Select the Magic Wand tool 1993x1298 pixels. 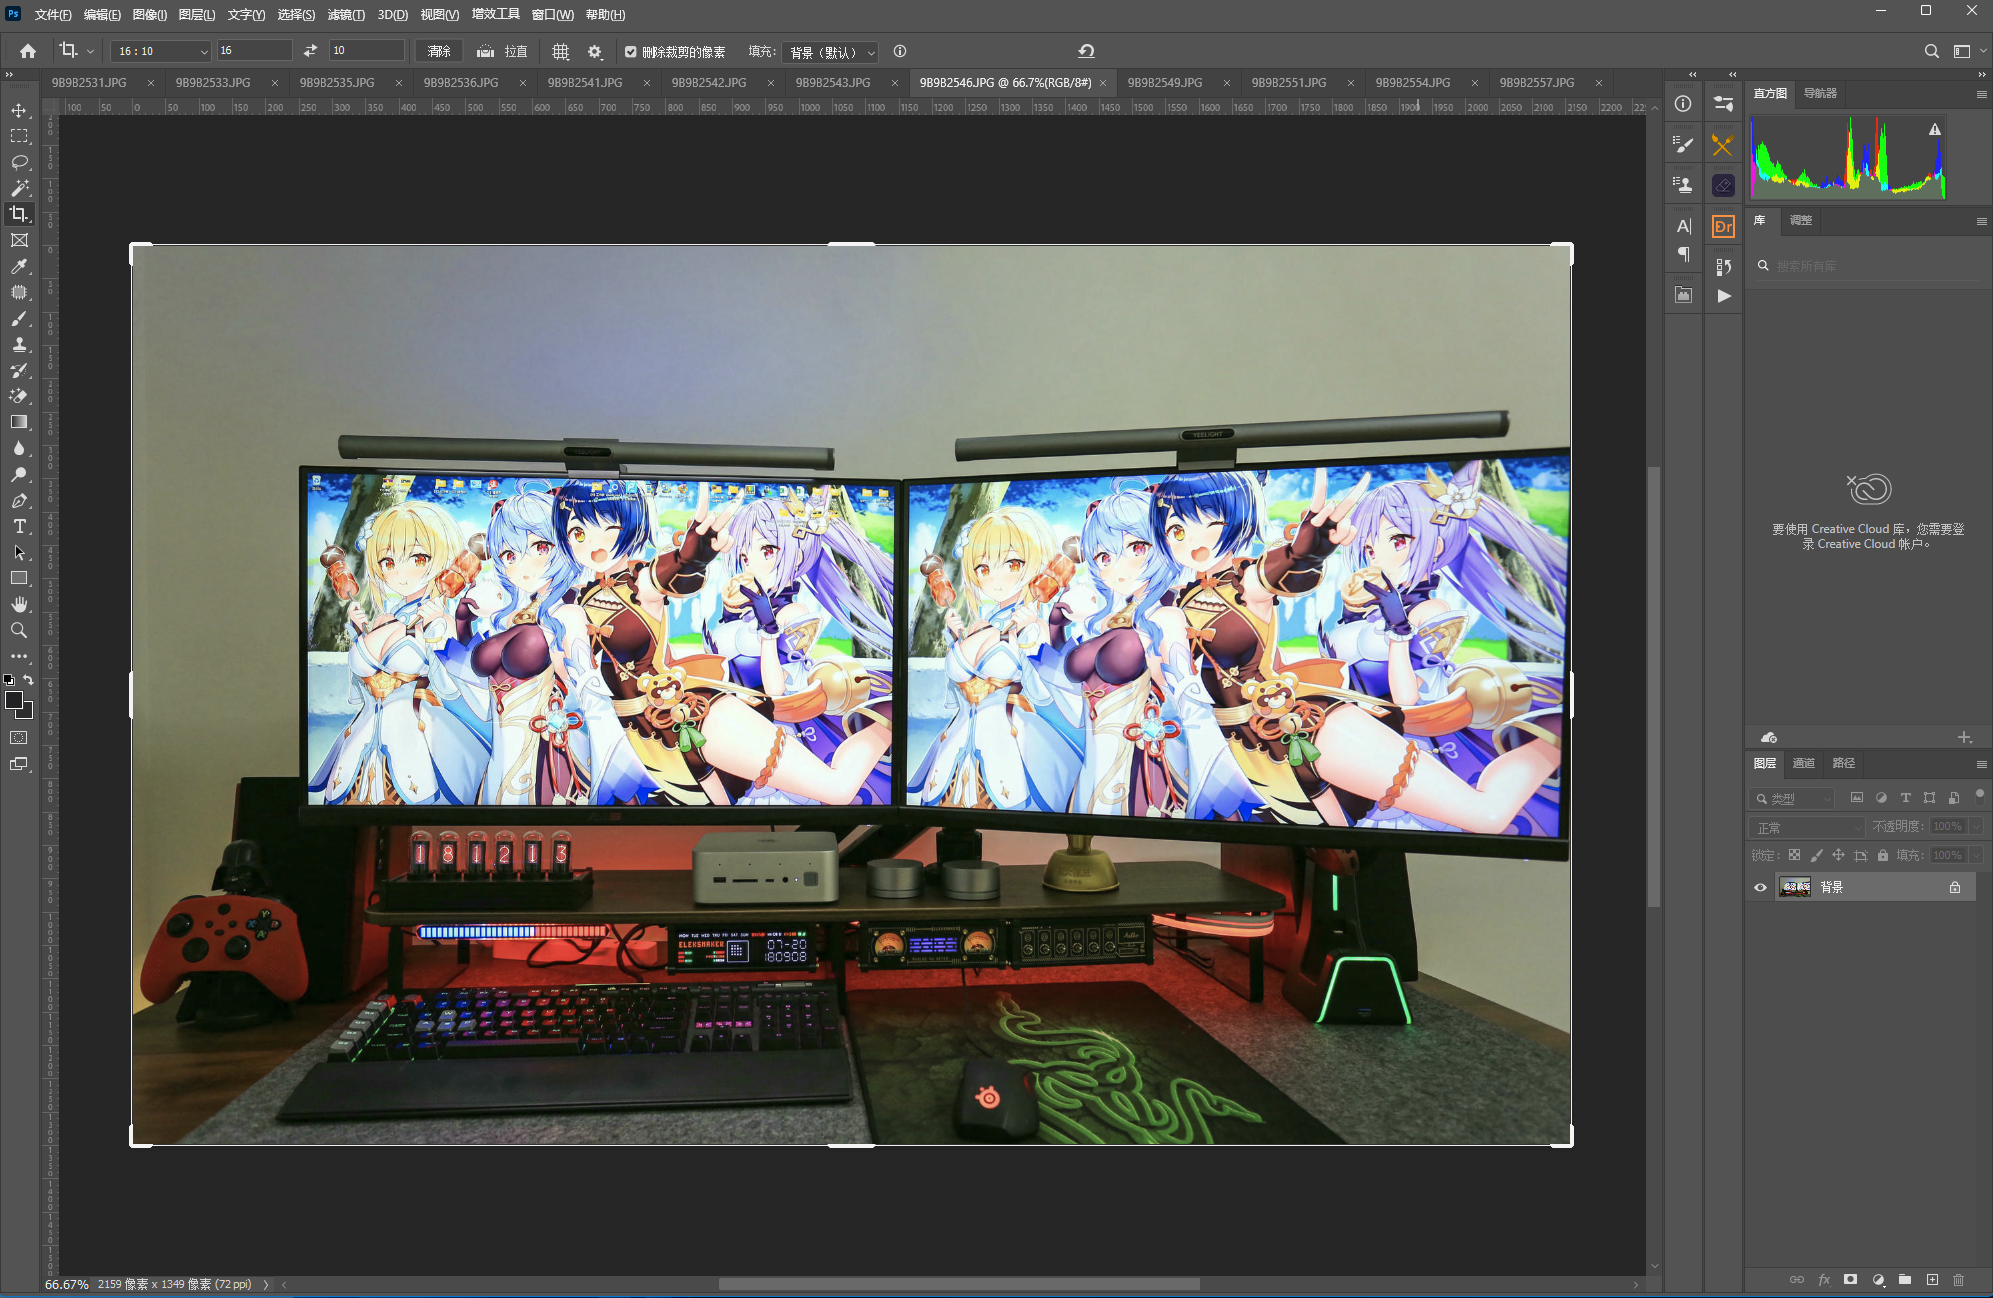click(x=19, y=188)
